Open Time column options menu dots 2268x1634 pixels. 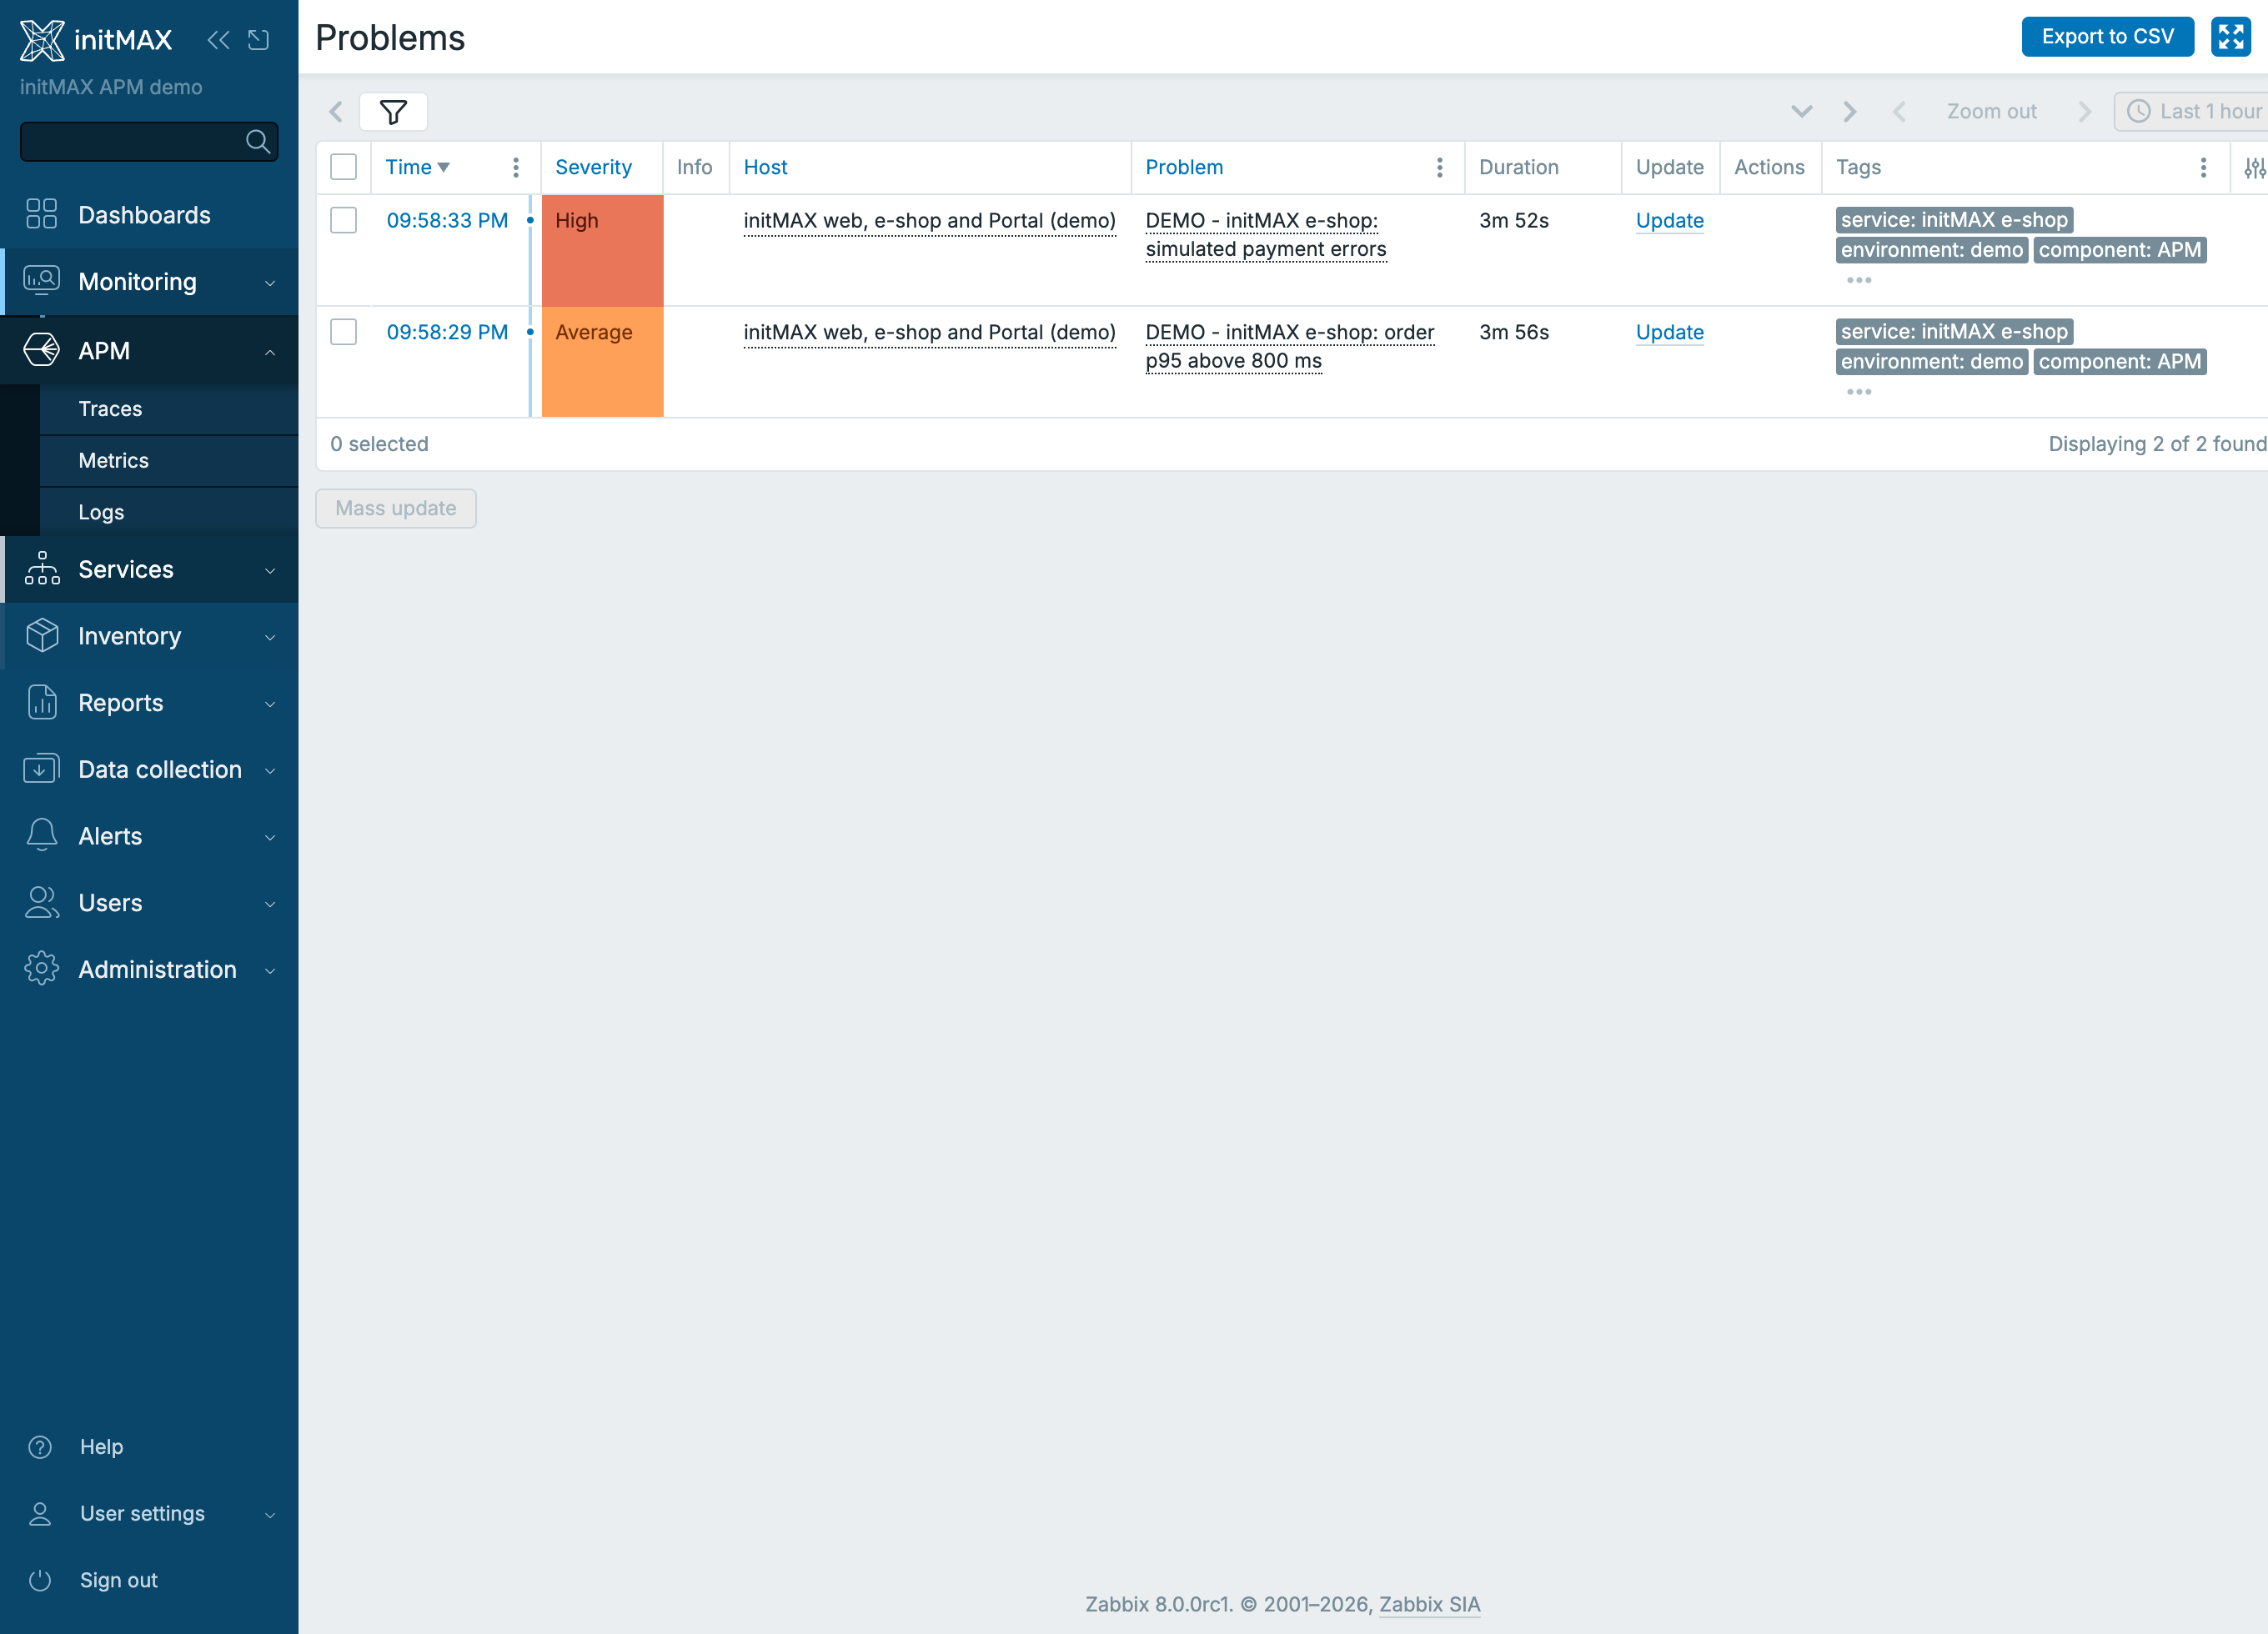coord(516,167)
